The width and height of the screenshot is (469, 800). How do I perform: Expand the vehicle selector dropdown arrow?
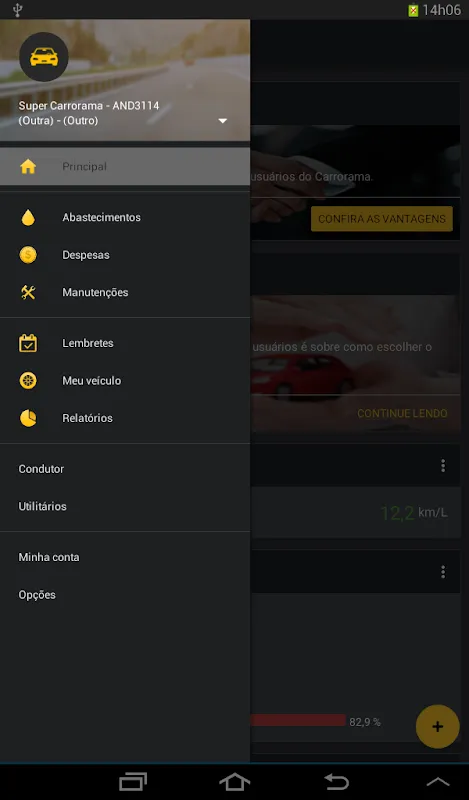click(x=223, y=121)
